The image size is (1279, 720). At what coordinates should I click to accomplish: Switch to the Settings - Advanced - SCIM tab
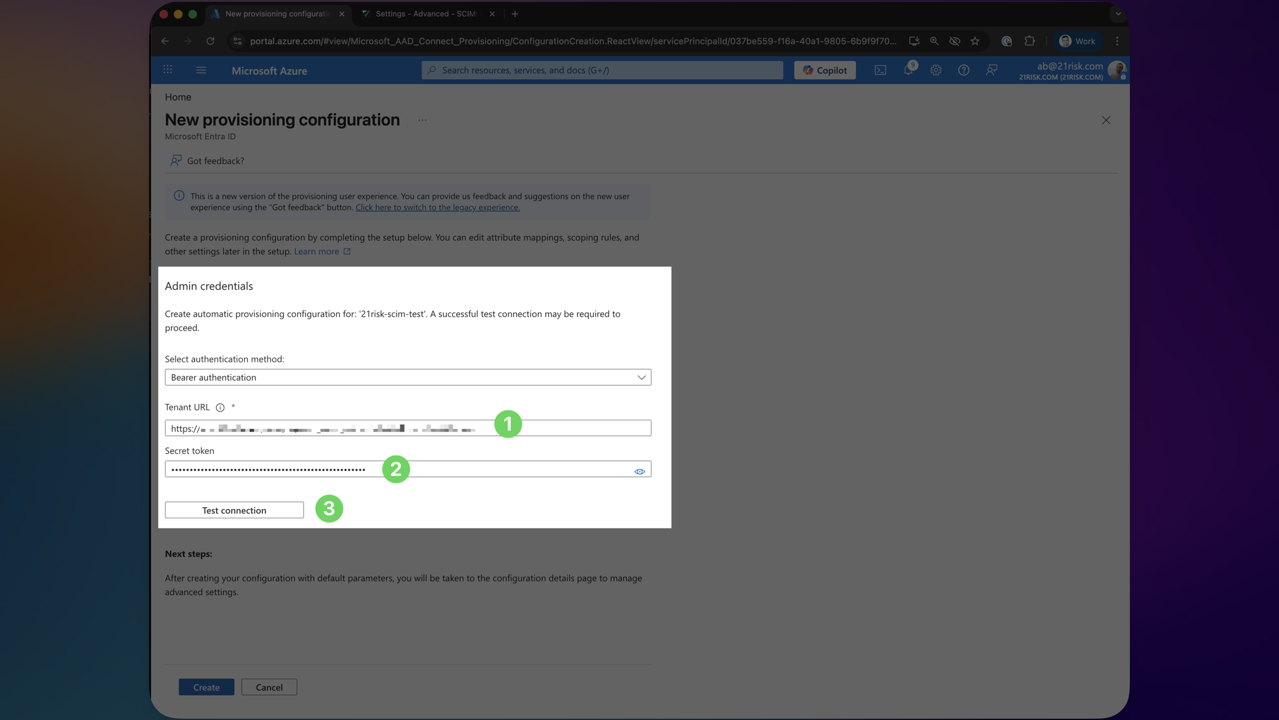tap(424, 14)
